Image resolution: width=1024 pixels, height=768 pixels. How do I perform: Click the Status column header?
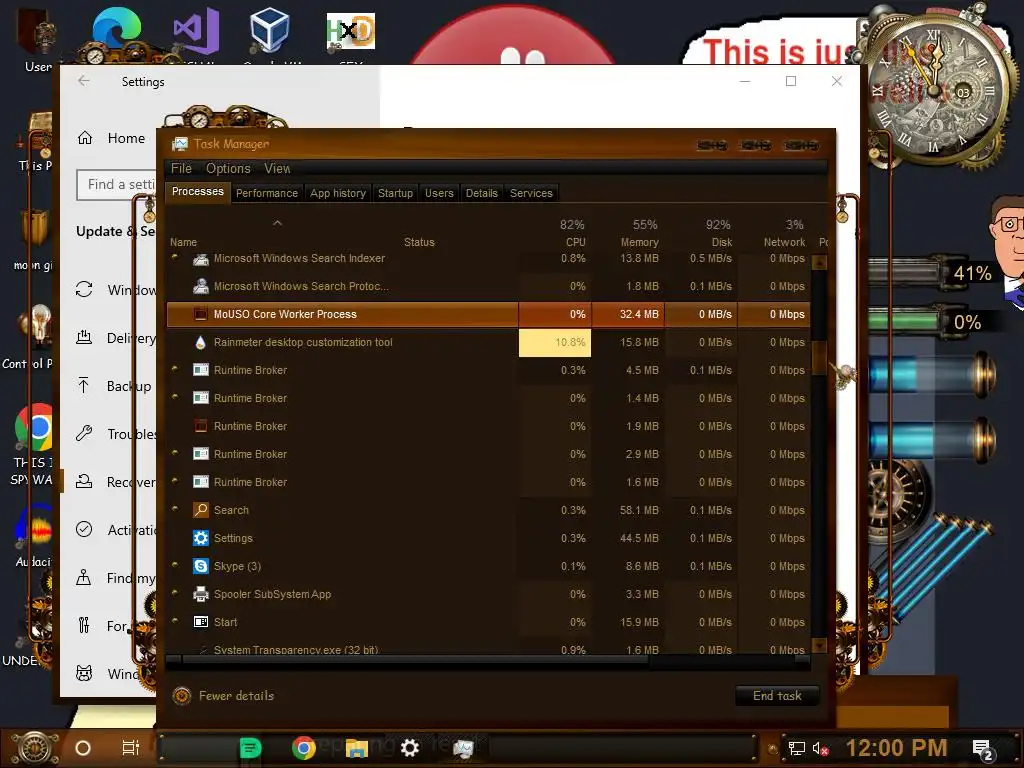tap(419, 242)
